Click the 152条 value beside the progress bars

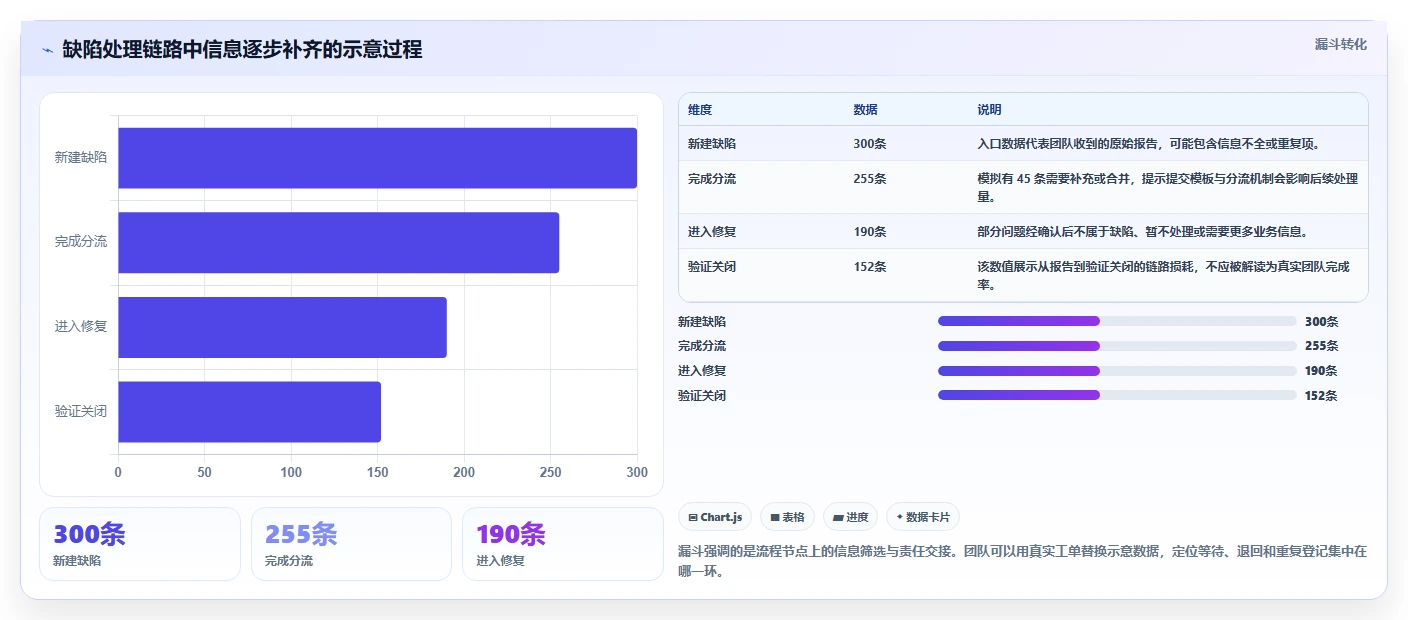pyautogui.click(x=1321, y=395)
